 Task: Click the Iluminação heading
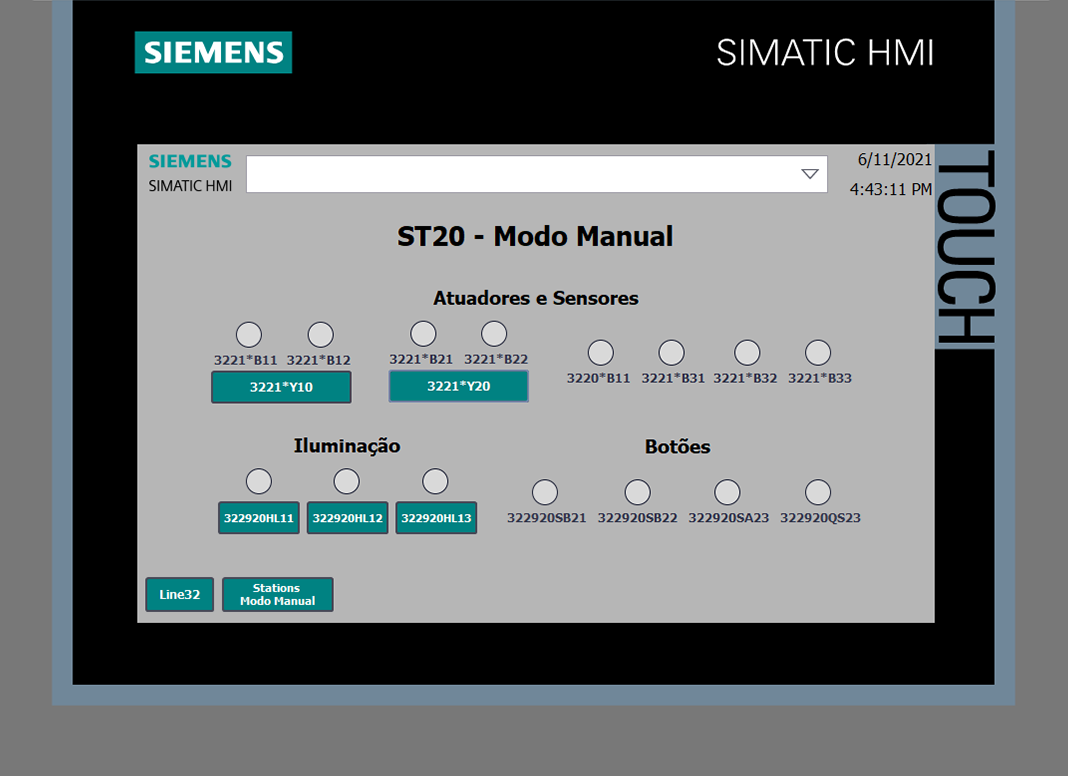[347, 446]
